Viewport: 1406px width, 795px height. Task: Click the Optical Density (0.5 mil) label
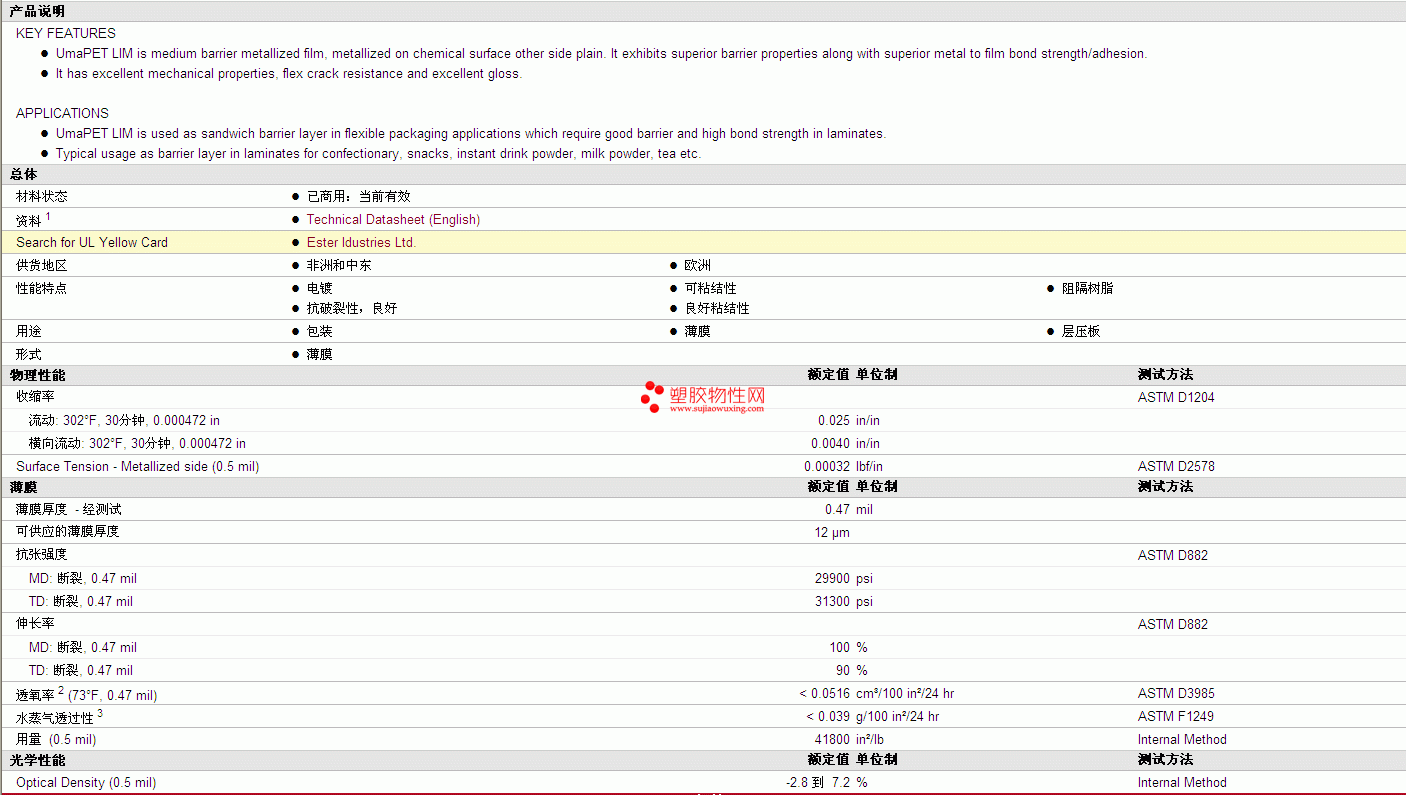point(86,783)
